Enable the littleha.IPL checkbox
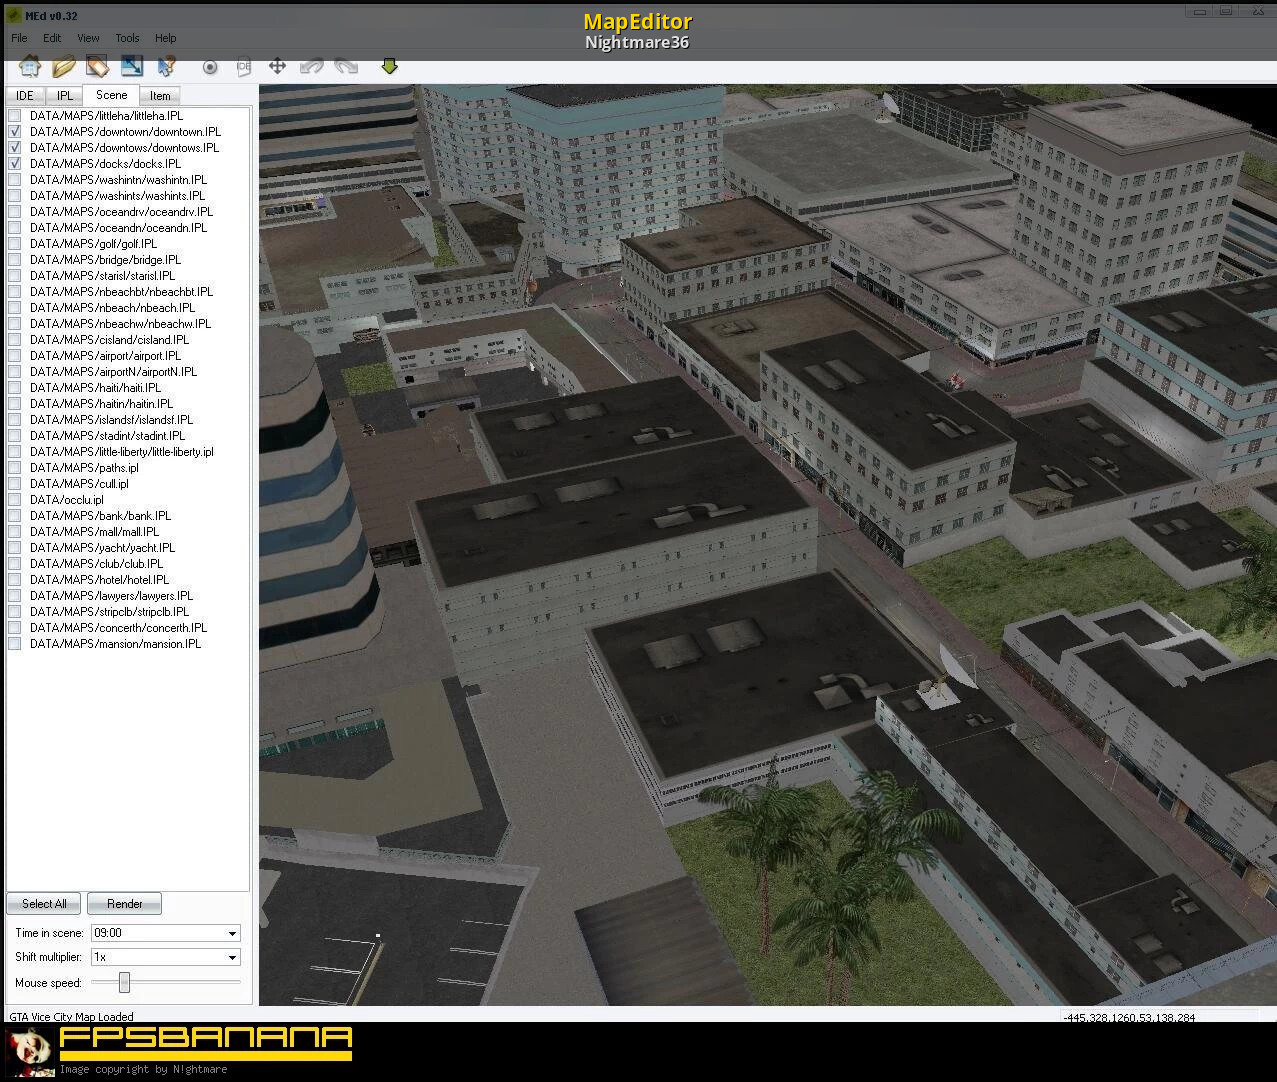 15,116
